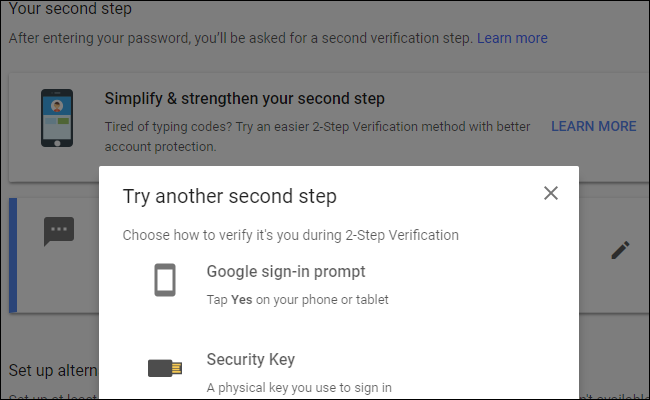The width and height of the screenshot is (650, 400).
Task: Click Tired of typing codes description text
Action: coord(317,136)
